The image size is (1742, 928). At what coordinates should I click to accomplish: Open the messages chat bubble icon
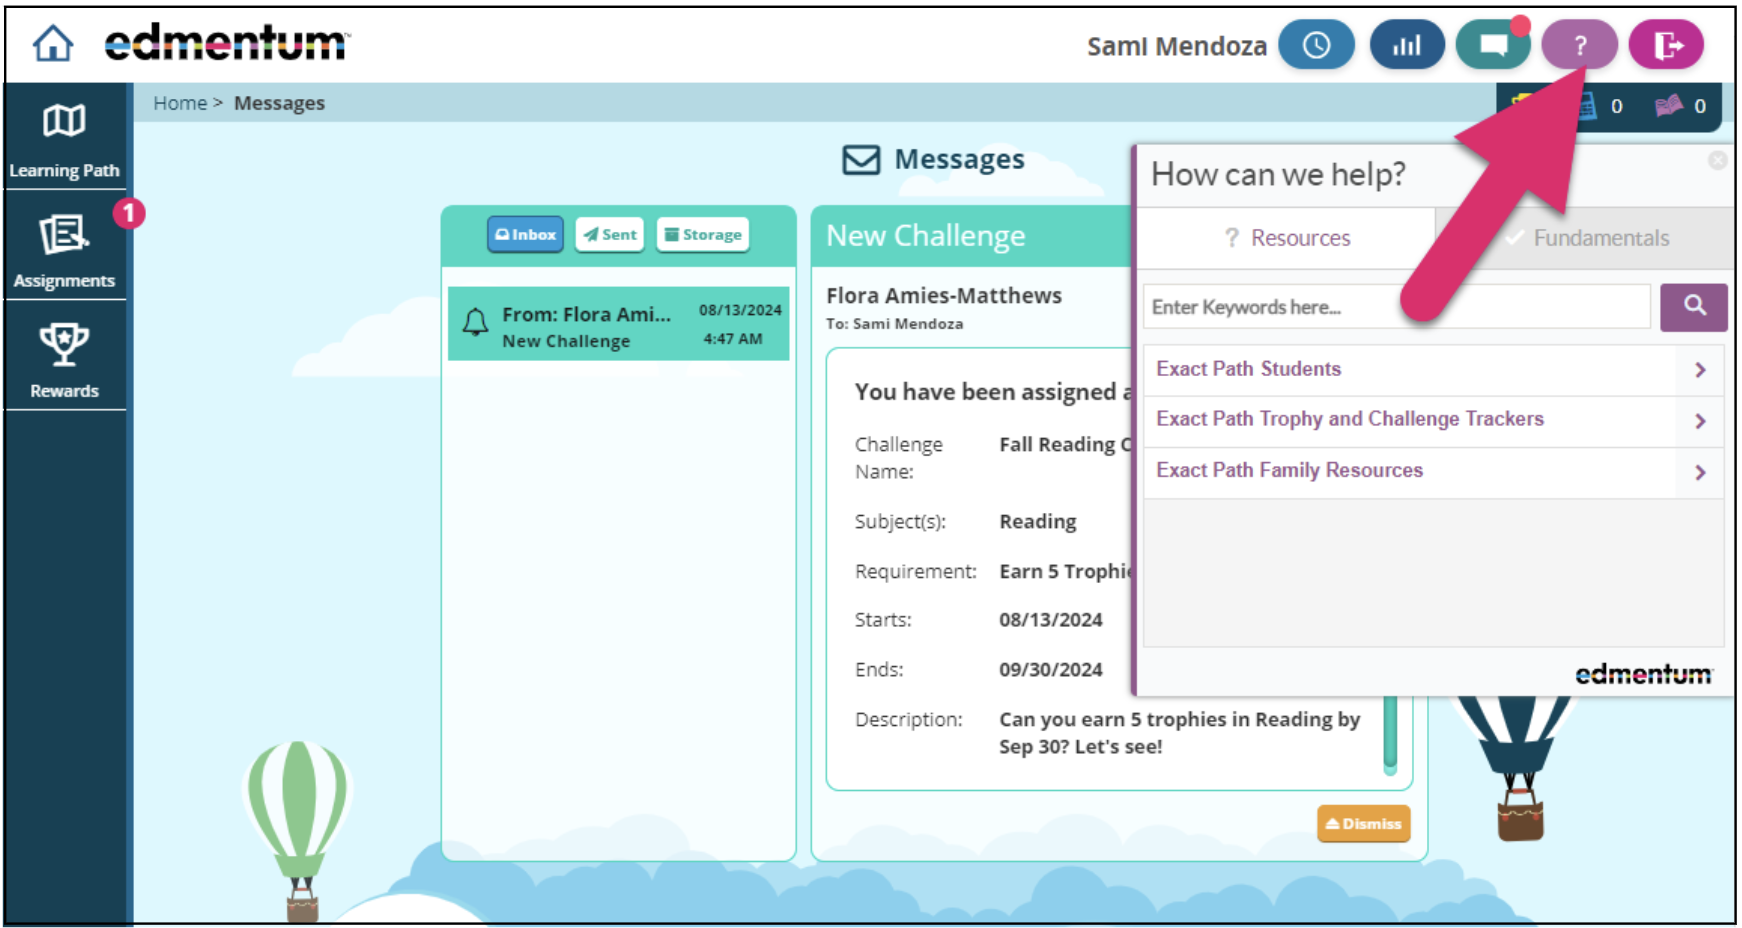click(x=1493, y=45)
